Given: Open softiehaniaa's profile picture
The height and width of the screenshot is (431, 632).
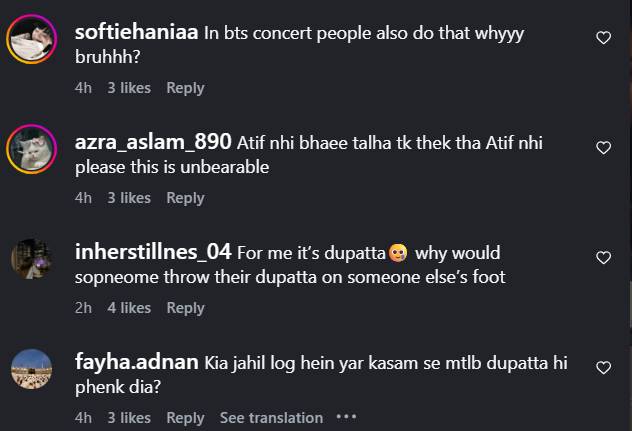Looking at the screenshot, I should pyautogui.click(x=31, y=39).
